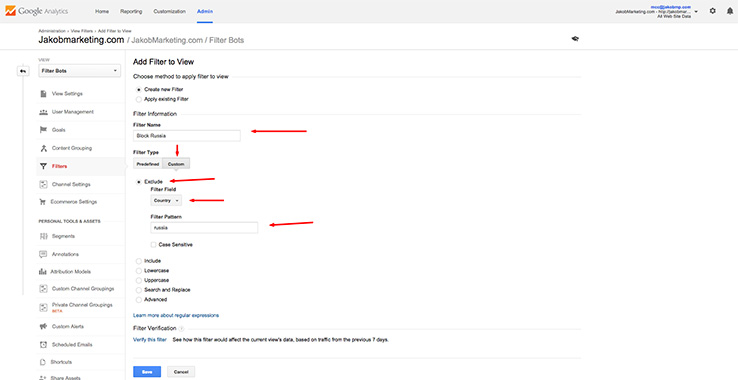
Task: Select the Uppercase radio button
Action: coord(138,280)
